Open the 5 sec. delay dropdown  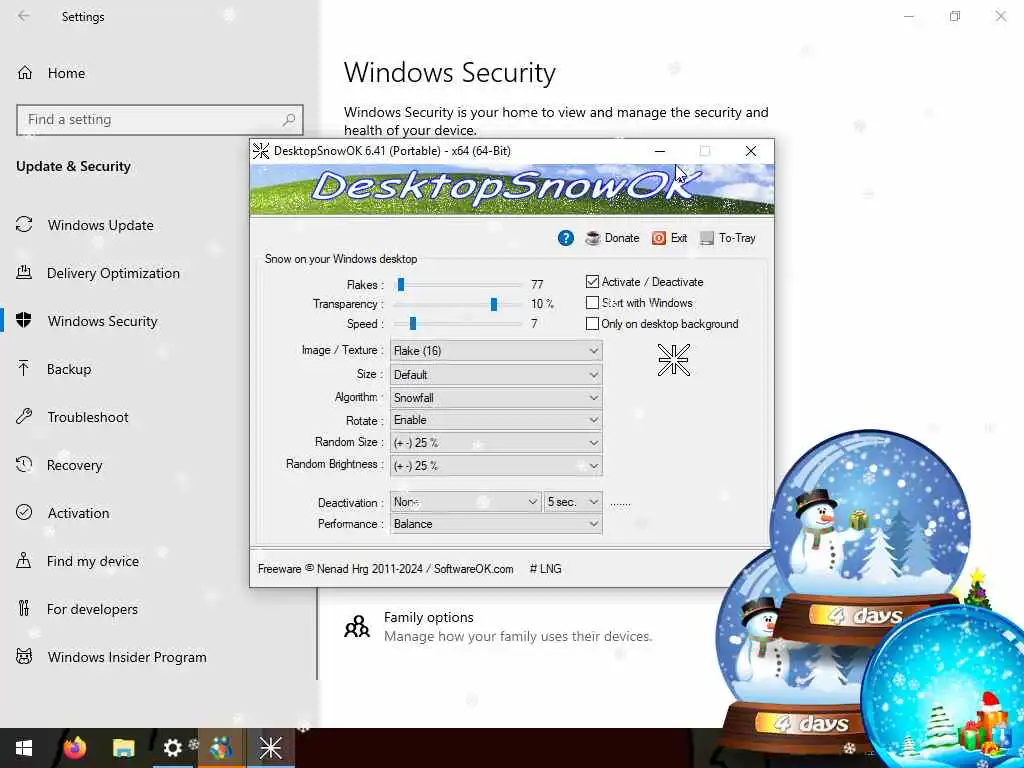[x=573, y=502]
